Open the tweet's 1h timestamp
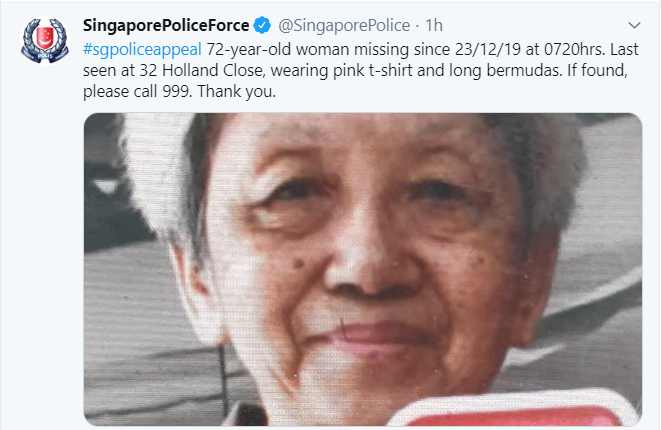 [434, 25]
